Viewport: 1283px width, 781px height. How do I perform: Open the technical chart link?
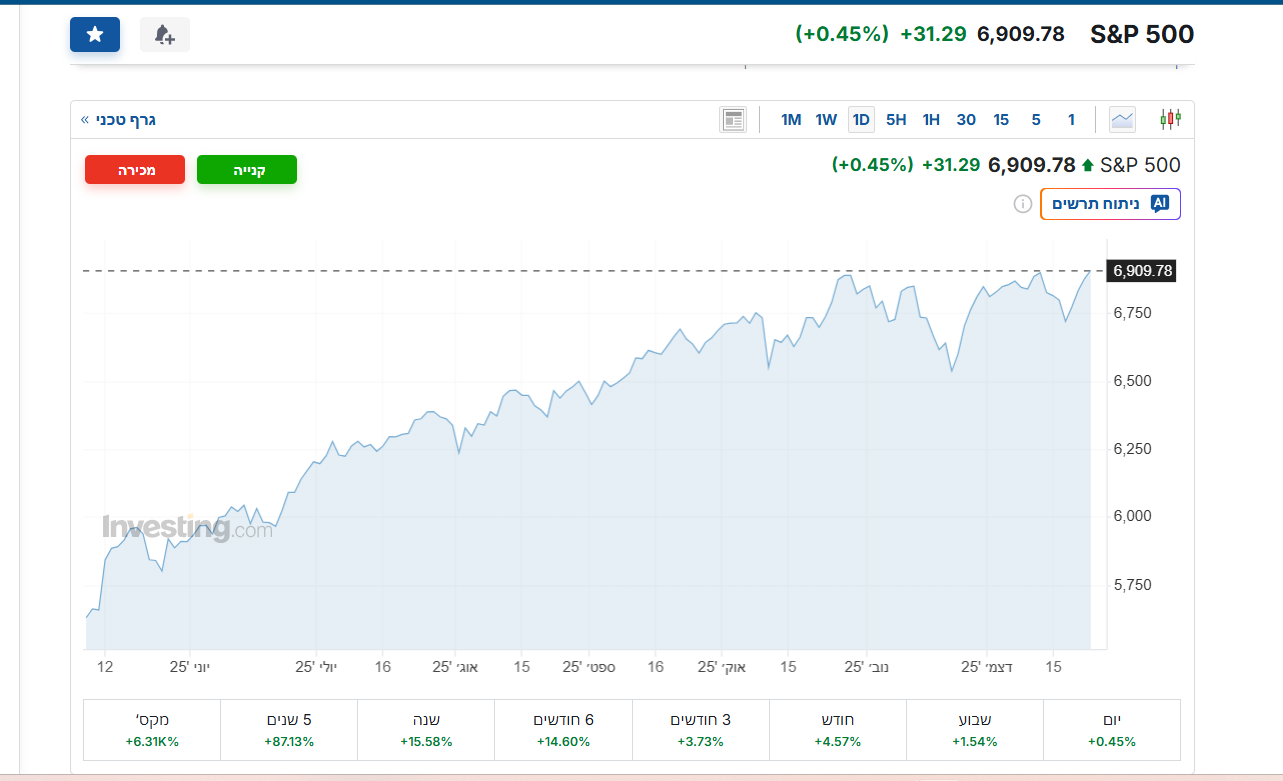click(x=119, y=120)
